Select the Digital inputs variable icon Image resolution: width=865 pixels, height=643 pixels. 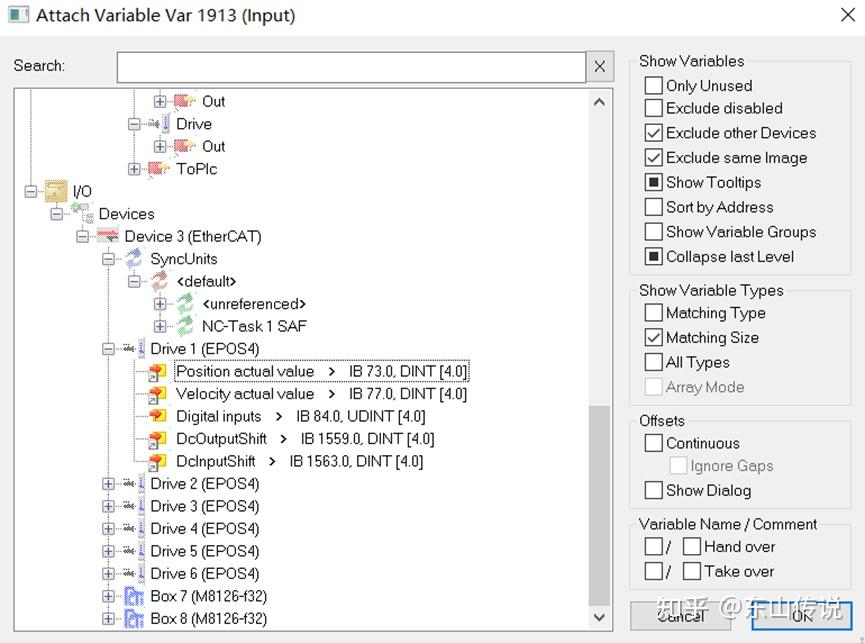tap(158, 416)
